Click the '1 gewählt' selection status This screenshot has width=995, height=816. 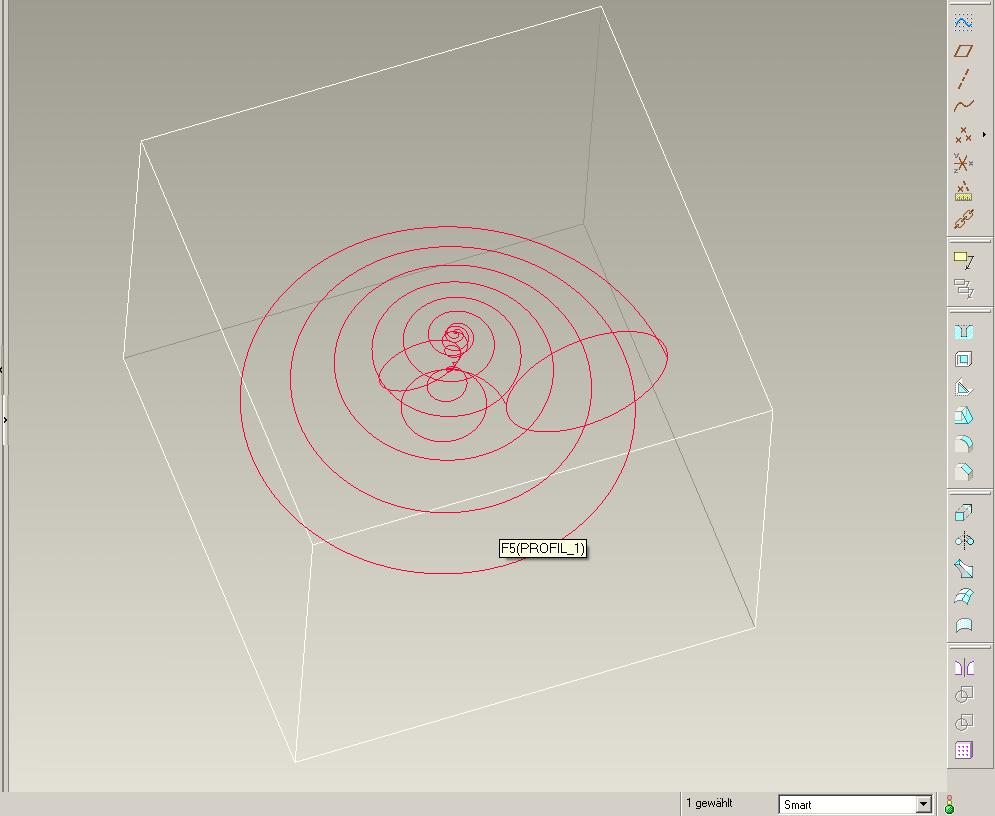[x=709, y=803]
